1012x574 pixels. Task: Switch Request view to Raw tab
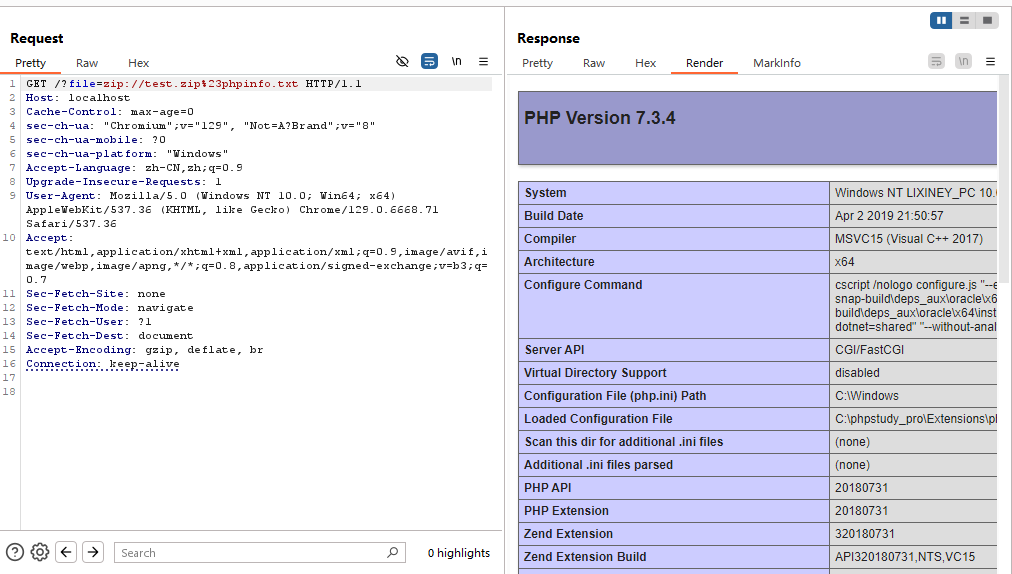tap(87, 63)
